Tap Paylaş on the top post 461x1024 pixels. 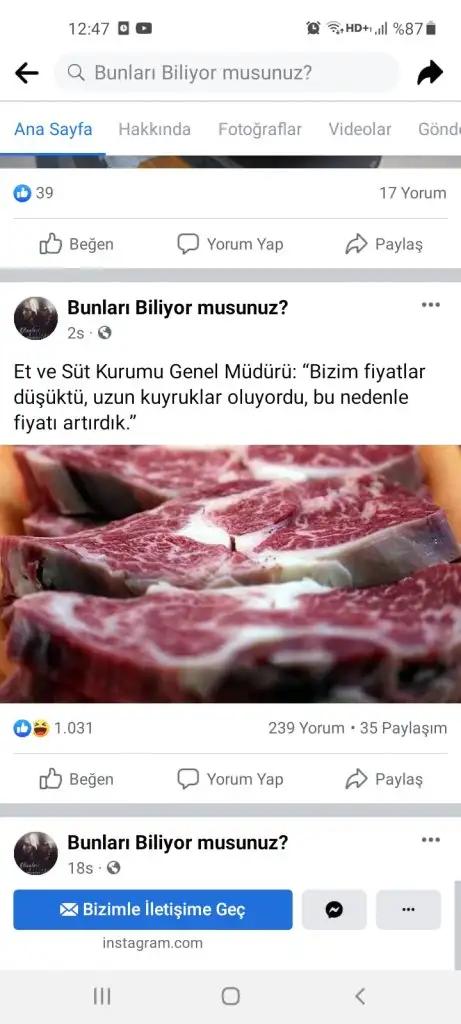pyautogui.click(x=384, y=244)
